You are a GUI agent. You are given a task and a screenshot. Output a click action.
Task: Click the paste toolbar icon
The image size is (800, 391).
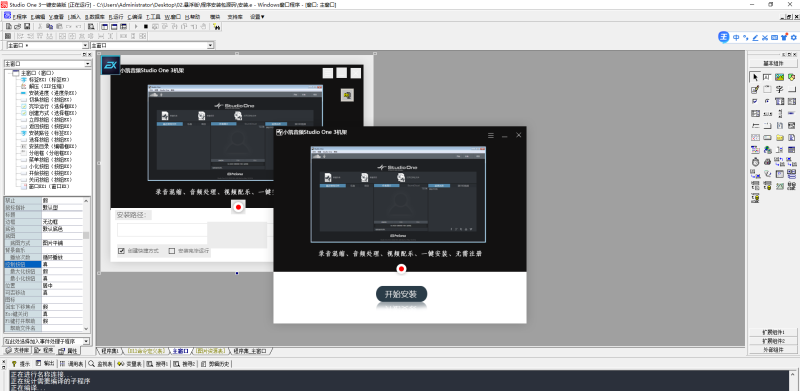tap(59, 26)
